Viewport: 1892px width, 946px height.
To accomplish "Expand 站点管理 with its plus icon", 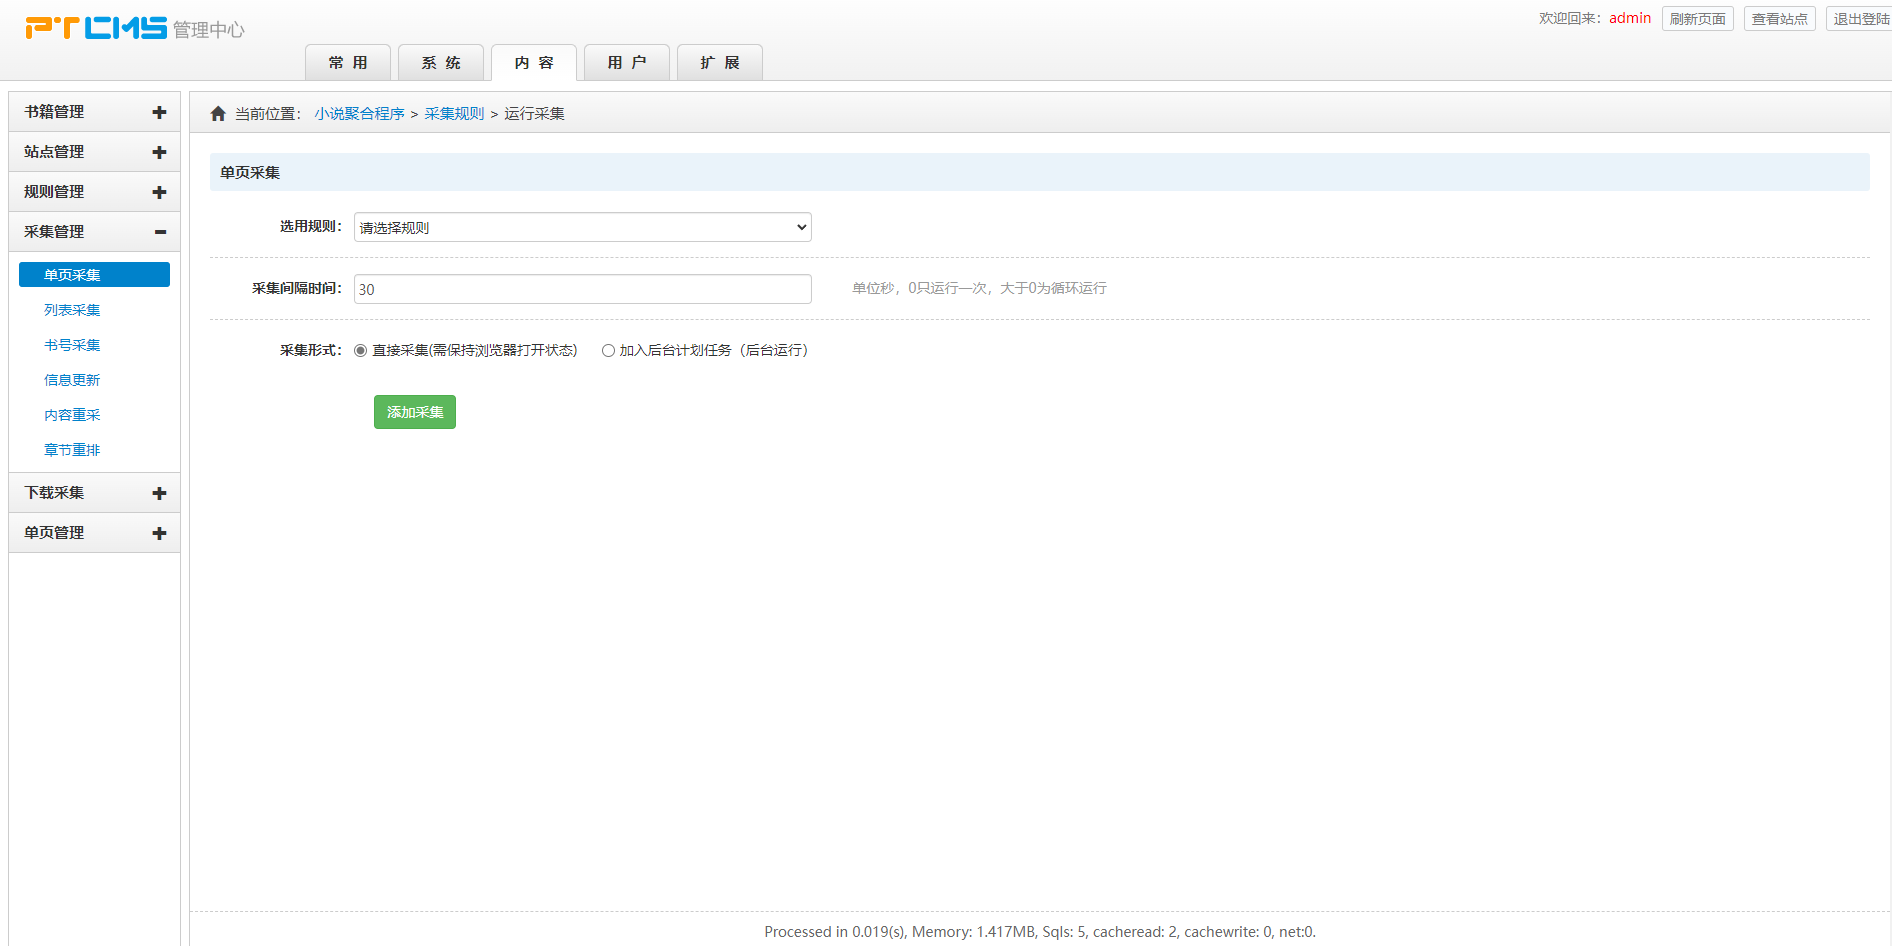I will point(159,152).
